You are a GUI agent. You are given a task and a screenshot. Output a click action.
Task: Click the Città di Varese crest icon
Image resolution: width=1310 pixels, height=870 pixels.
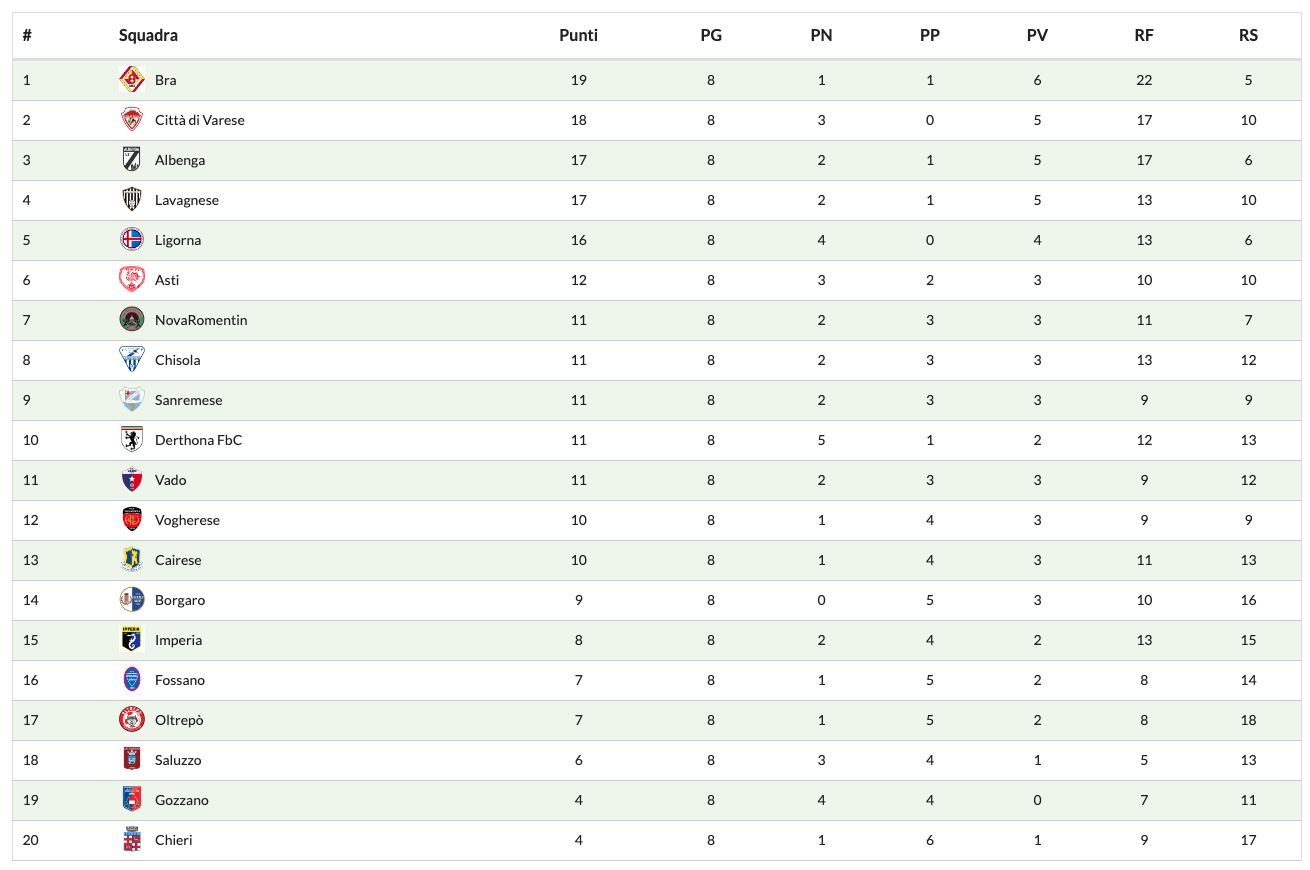point(132,120)
